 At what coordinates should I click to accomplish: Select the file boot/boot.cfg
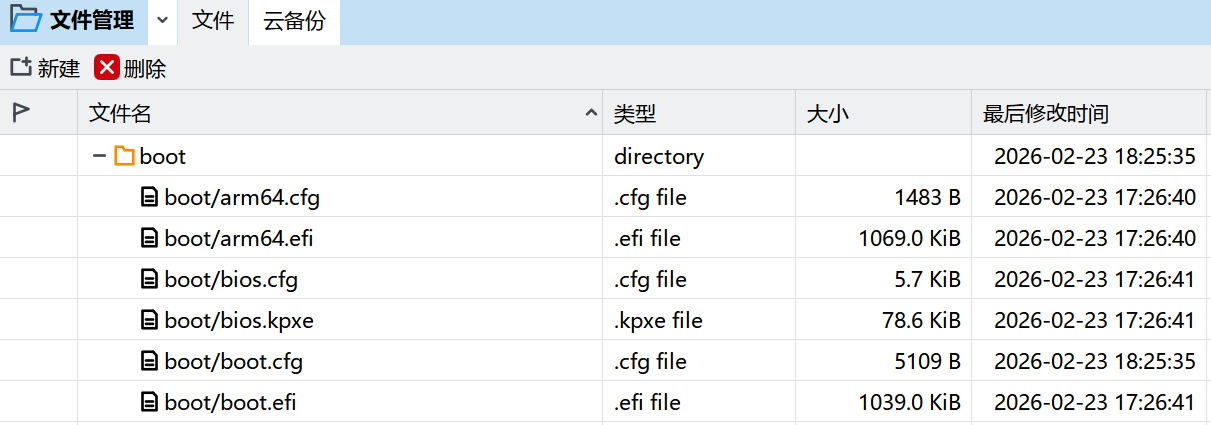[x=234, y=361]
